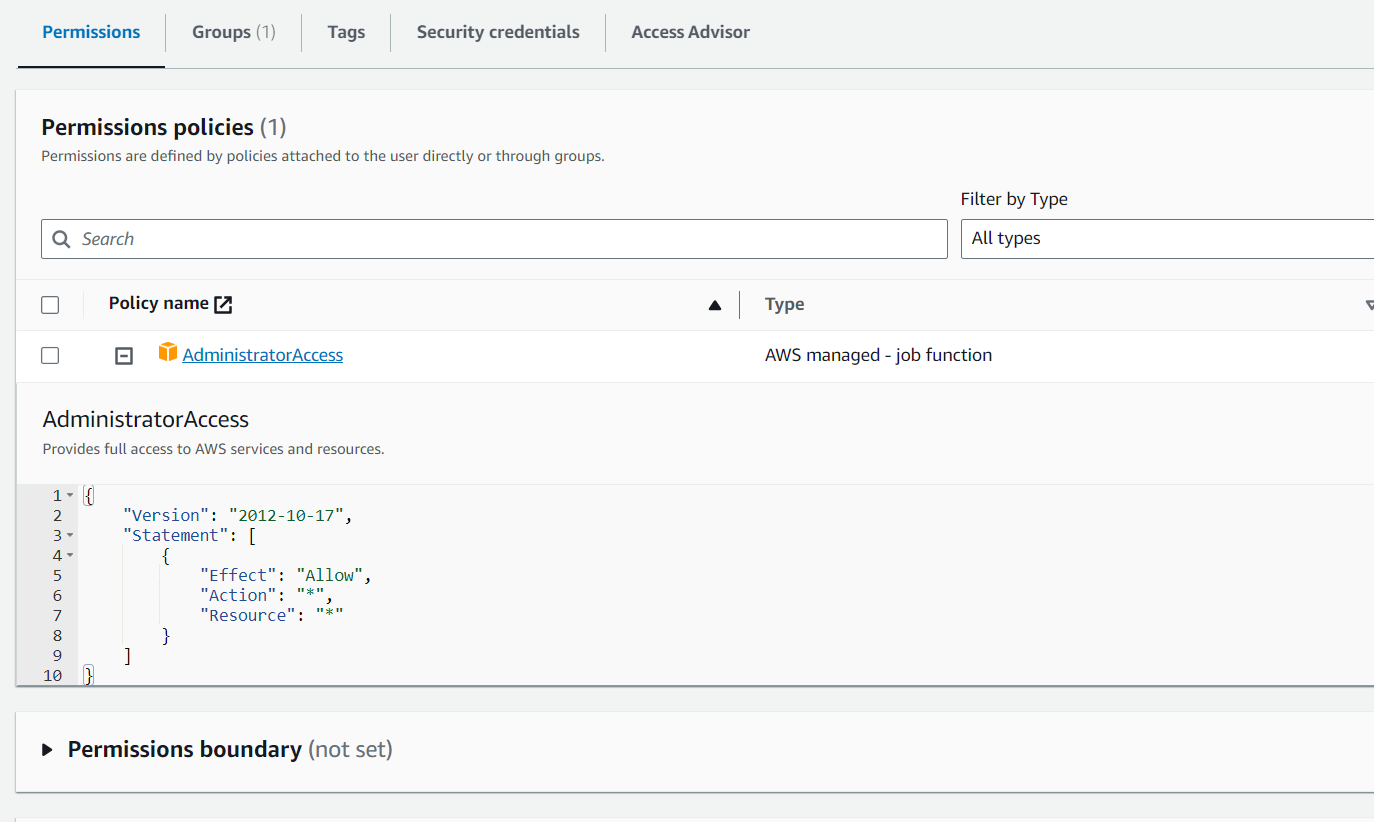1374x822 pixels.
Task: Click the Type column header
Action: click(x=785, y=304)
